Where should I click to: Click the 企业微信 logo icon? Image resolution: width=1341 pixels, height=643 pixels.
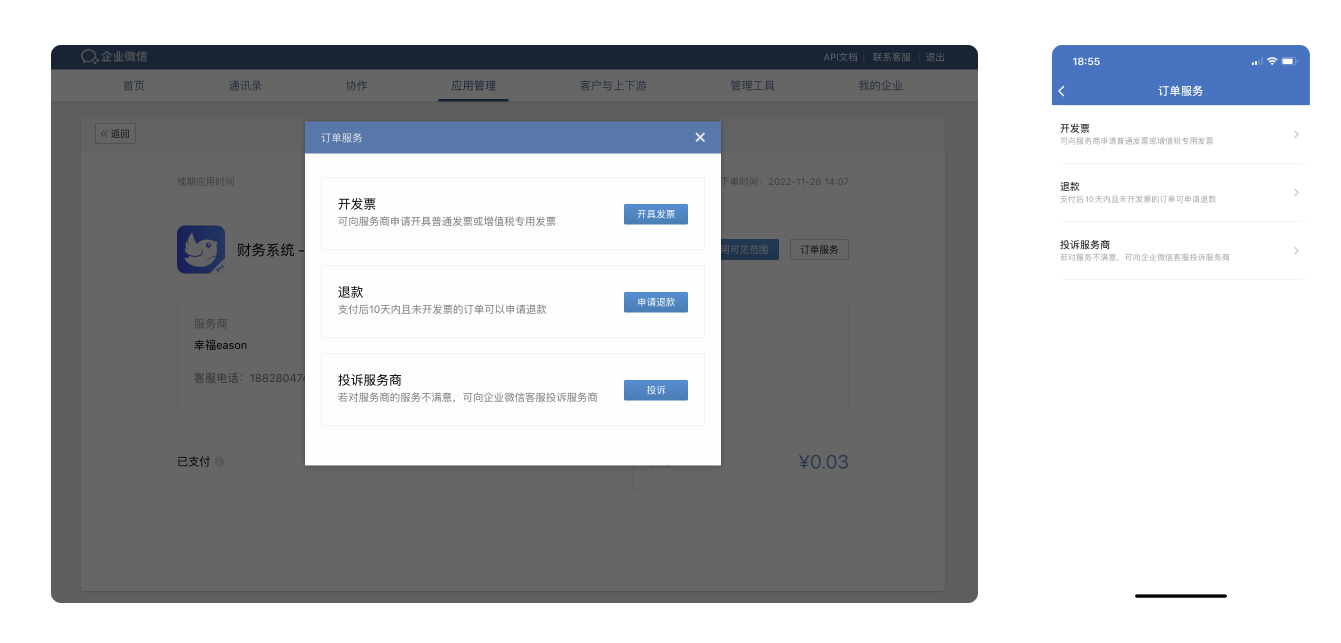[x=88, y=57]
